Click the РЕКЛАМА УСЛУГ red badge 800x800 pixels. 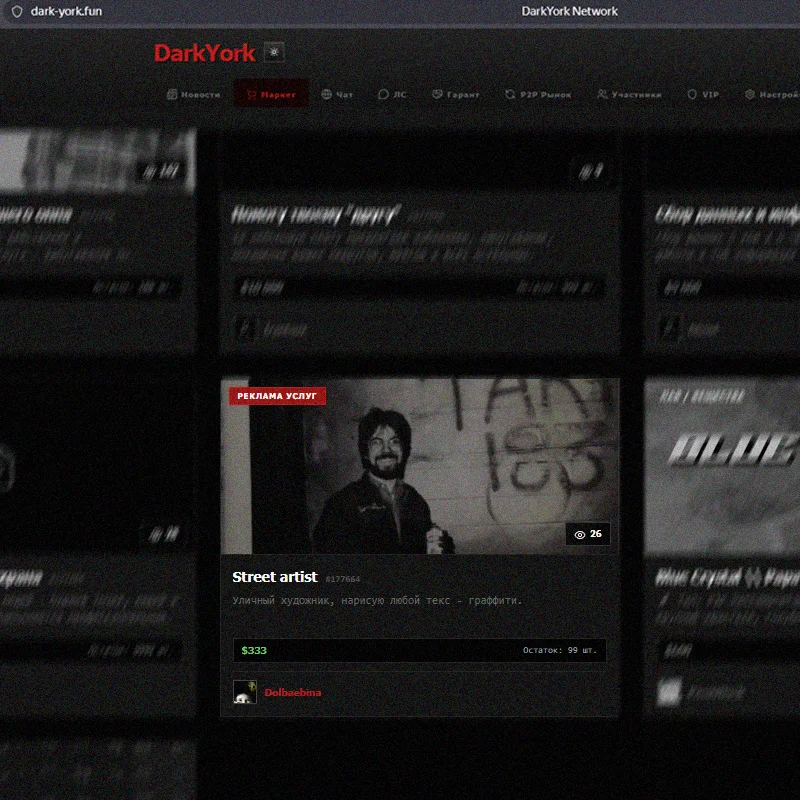277,396
